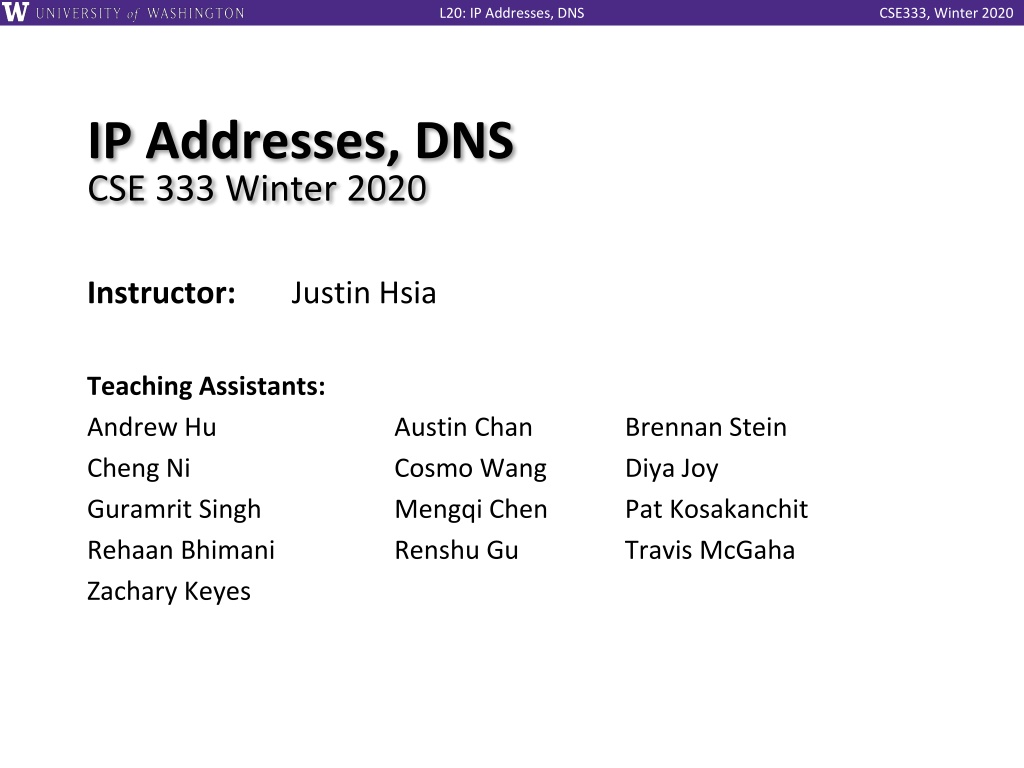Image resolution: width=1024 pixels, height=768 pixels.
Task: Select the name Austin Chan
Action: pyautogui.click(x=463, y=427)
